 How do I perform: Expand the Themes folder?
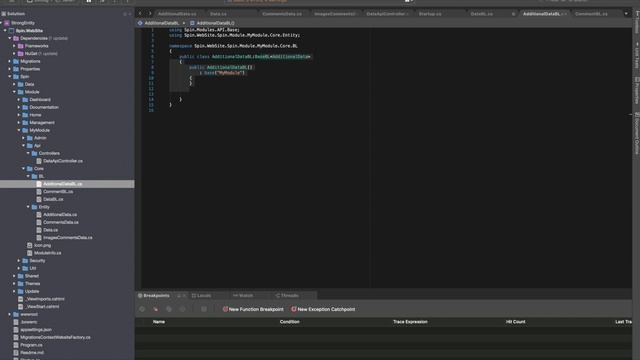pyautogui.click(x=14, y=284)
